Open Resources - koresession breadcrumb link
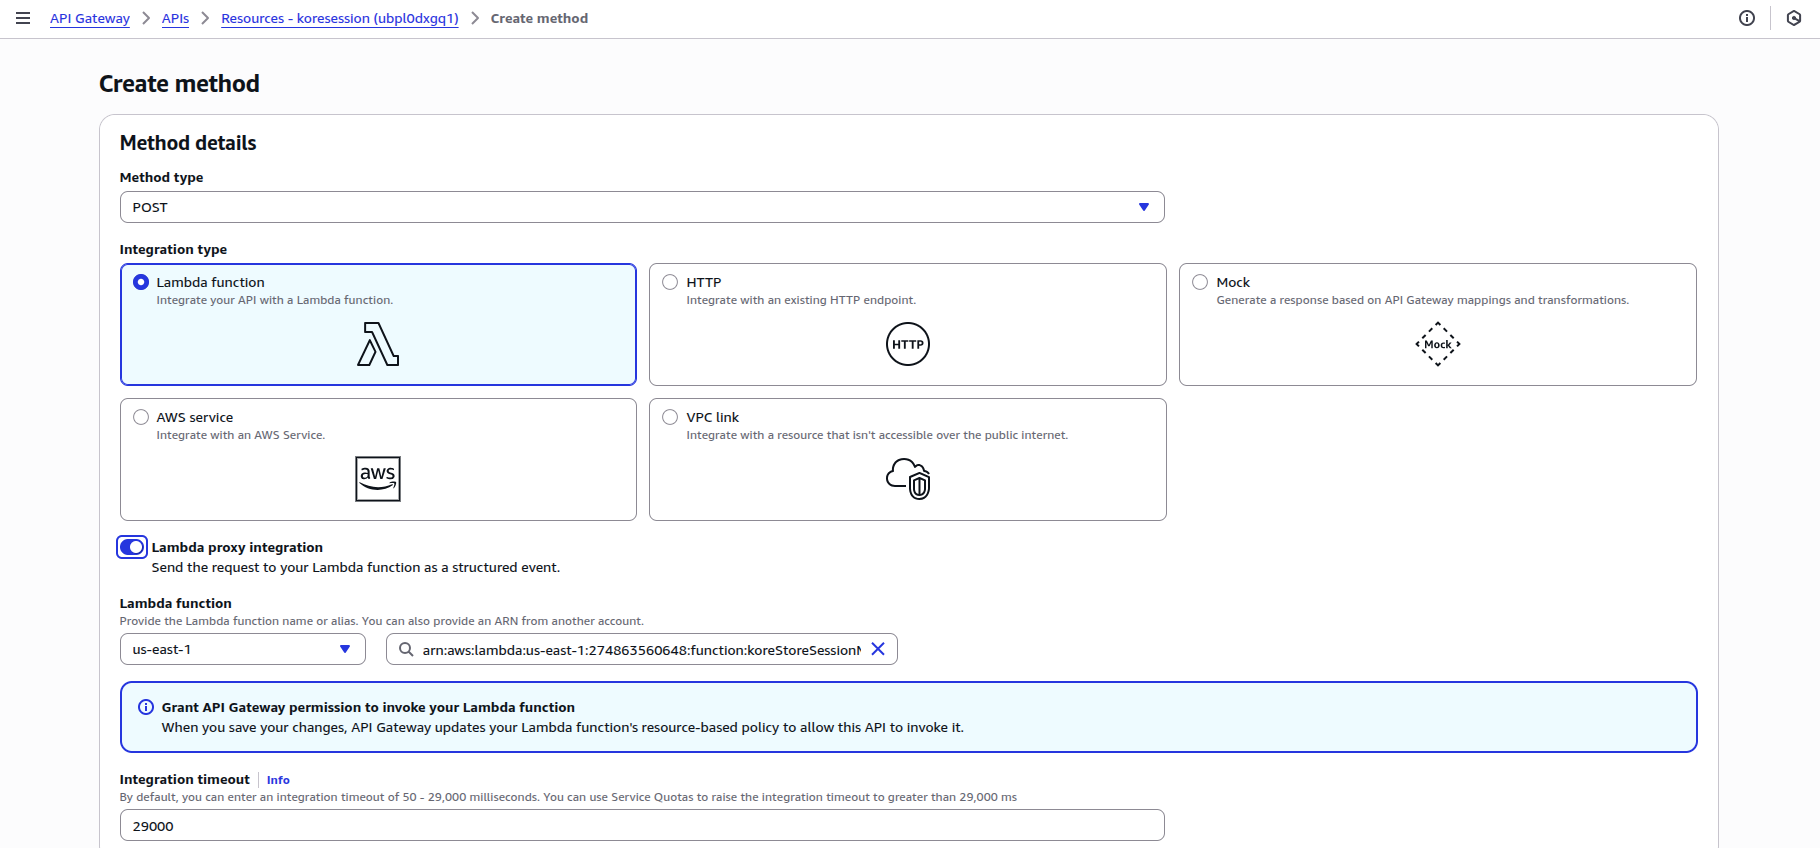Viewport: 1820px width, 848px height. (x=340, y=18)
